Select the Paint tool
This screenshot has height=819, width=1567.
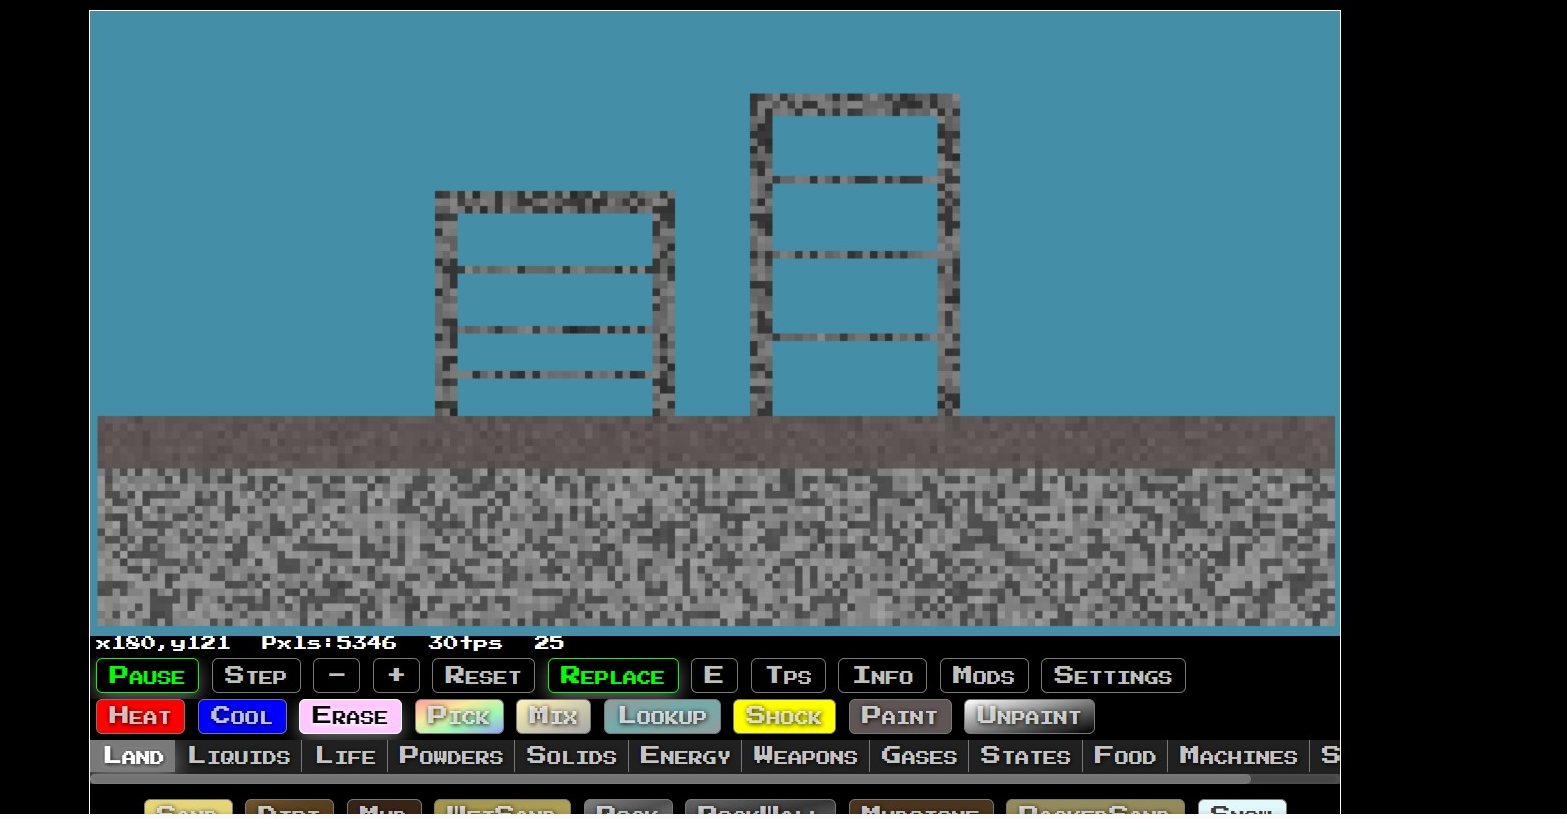click(900, 716)
